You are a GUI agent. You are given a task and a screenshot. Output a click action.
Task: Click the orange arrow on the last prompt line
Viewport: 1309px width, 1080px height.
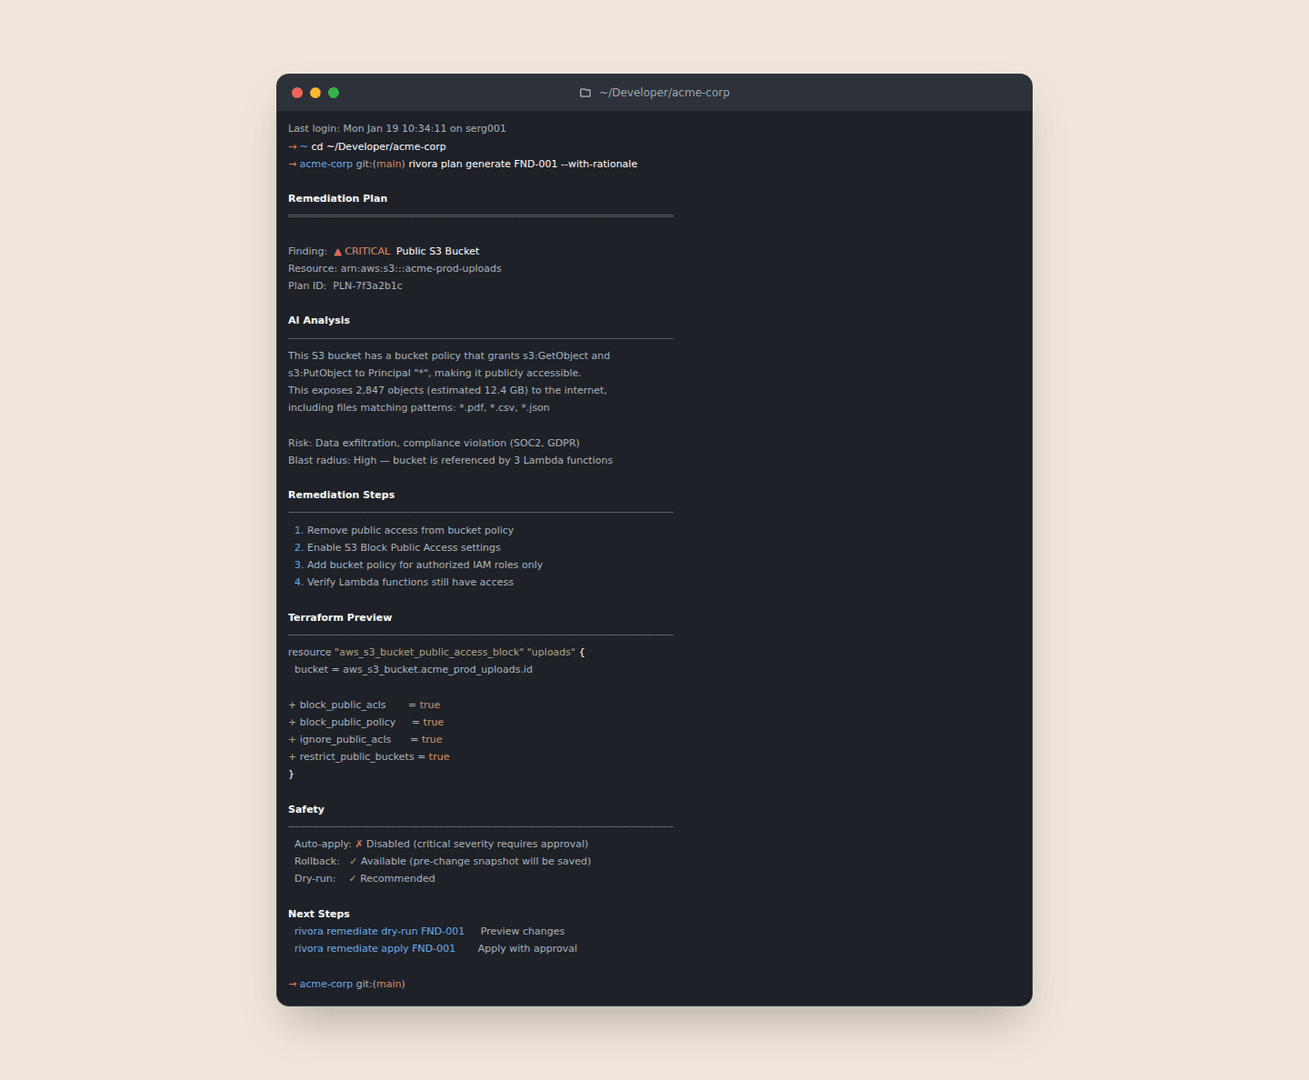pos(292,984)
